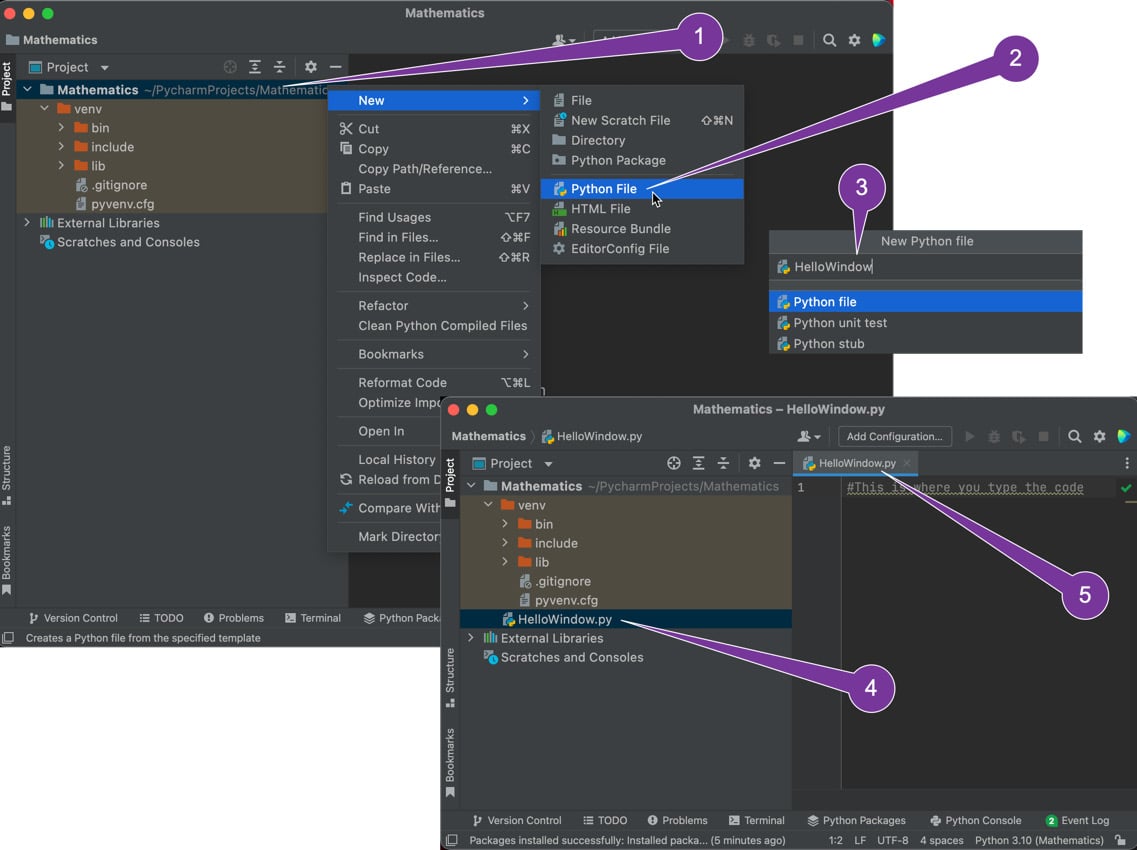Open the Event Log tool window
Screen dimensions: 1137x850
coord(1077,820)
